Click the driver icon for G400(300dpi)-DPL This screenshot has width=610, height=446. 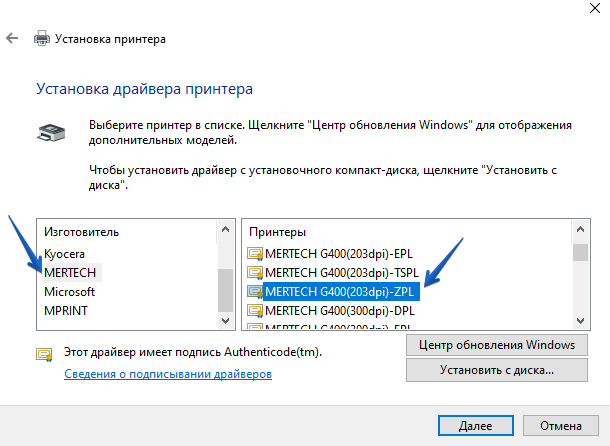pyautogui.click(x=255, y=312)
